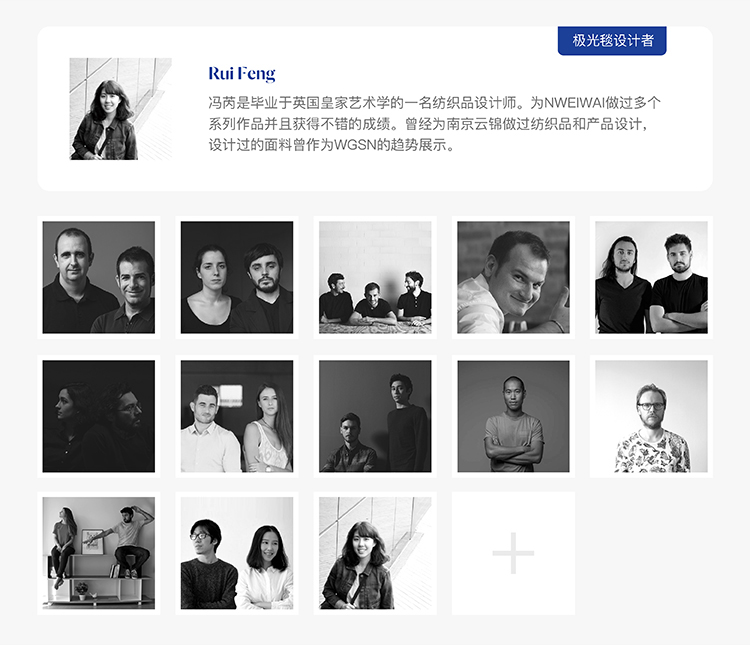Select the woman and bearded man portrait thumbnail
The width and height of the screenshot is (750, 645).
pos(237,277)
